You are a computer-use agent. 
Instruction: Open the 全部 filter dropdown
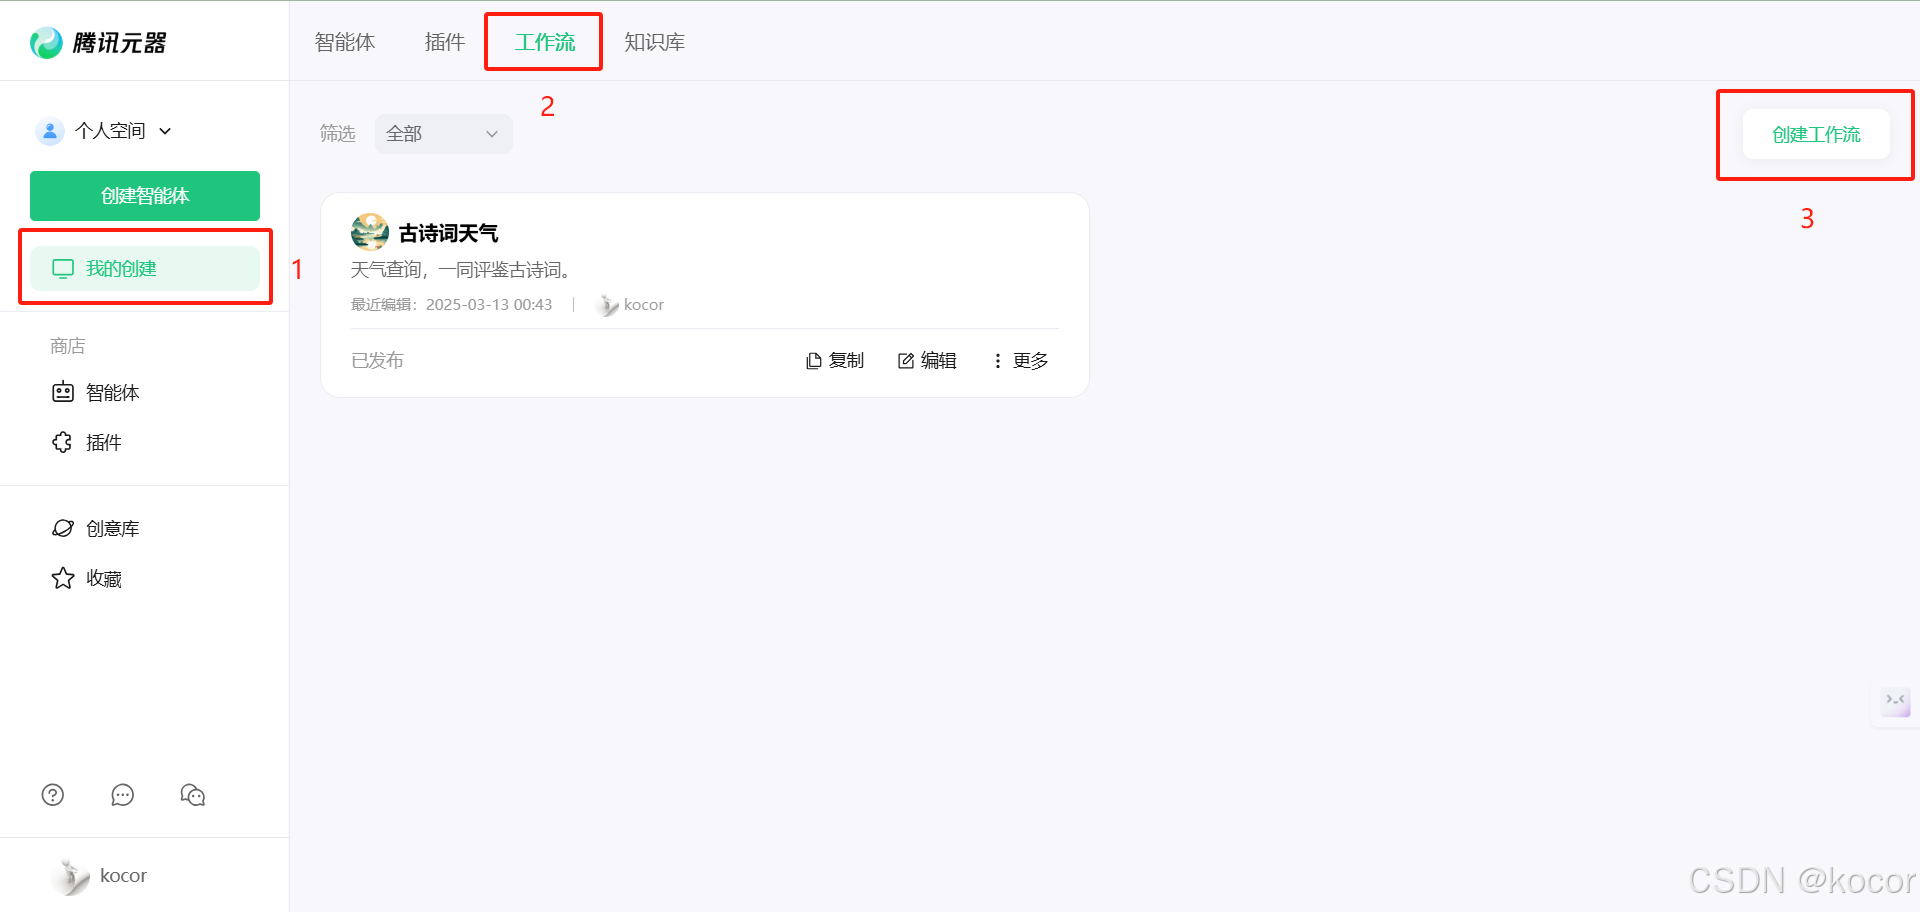[444, 134]
